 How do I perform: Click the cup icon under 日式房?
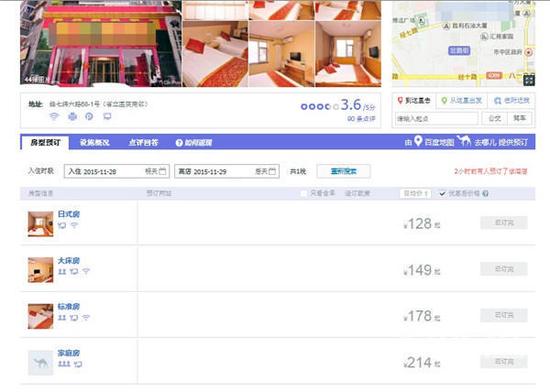(62, 225)
